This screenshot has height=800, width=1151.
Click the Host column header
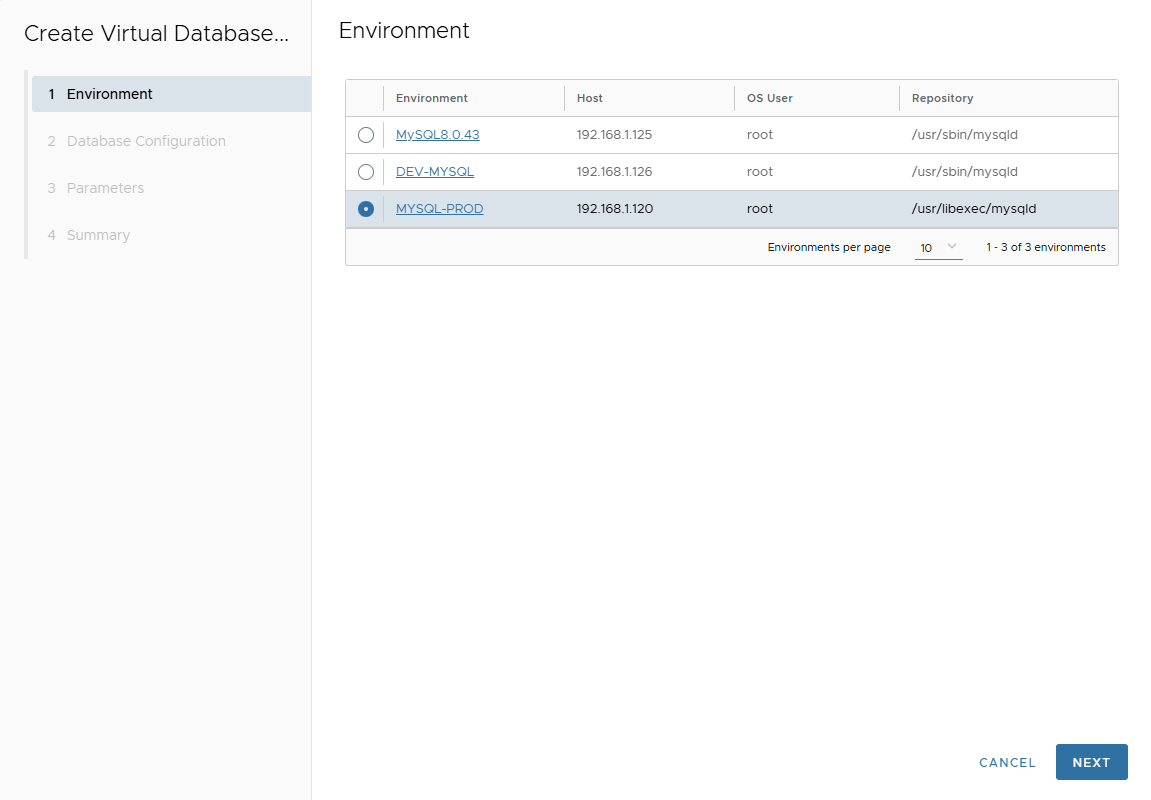[x=590, y=98]
